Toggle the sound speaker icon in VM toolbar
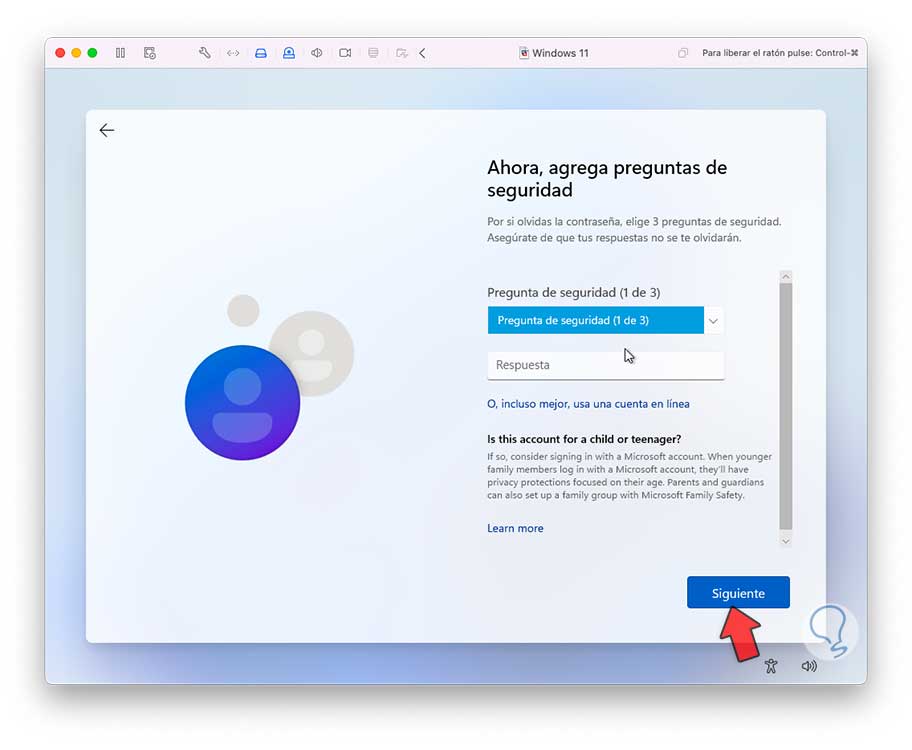 [x=316, y=53]
